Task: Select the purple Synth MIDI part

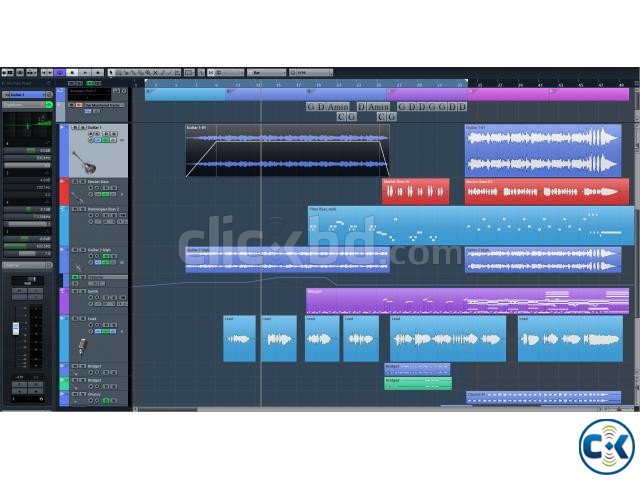Action: pos(467,301)
